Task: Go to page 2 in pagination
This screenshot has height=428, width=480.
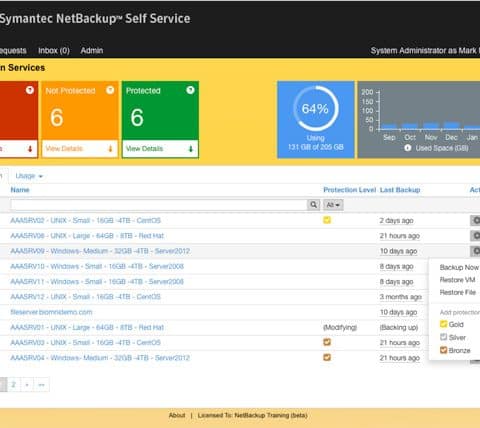Action: coord(14,385)
